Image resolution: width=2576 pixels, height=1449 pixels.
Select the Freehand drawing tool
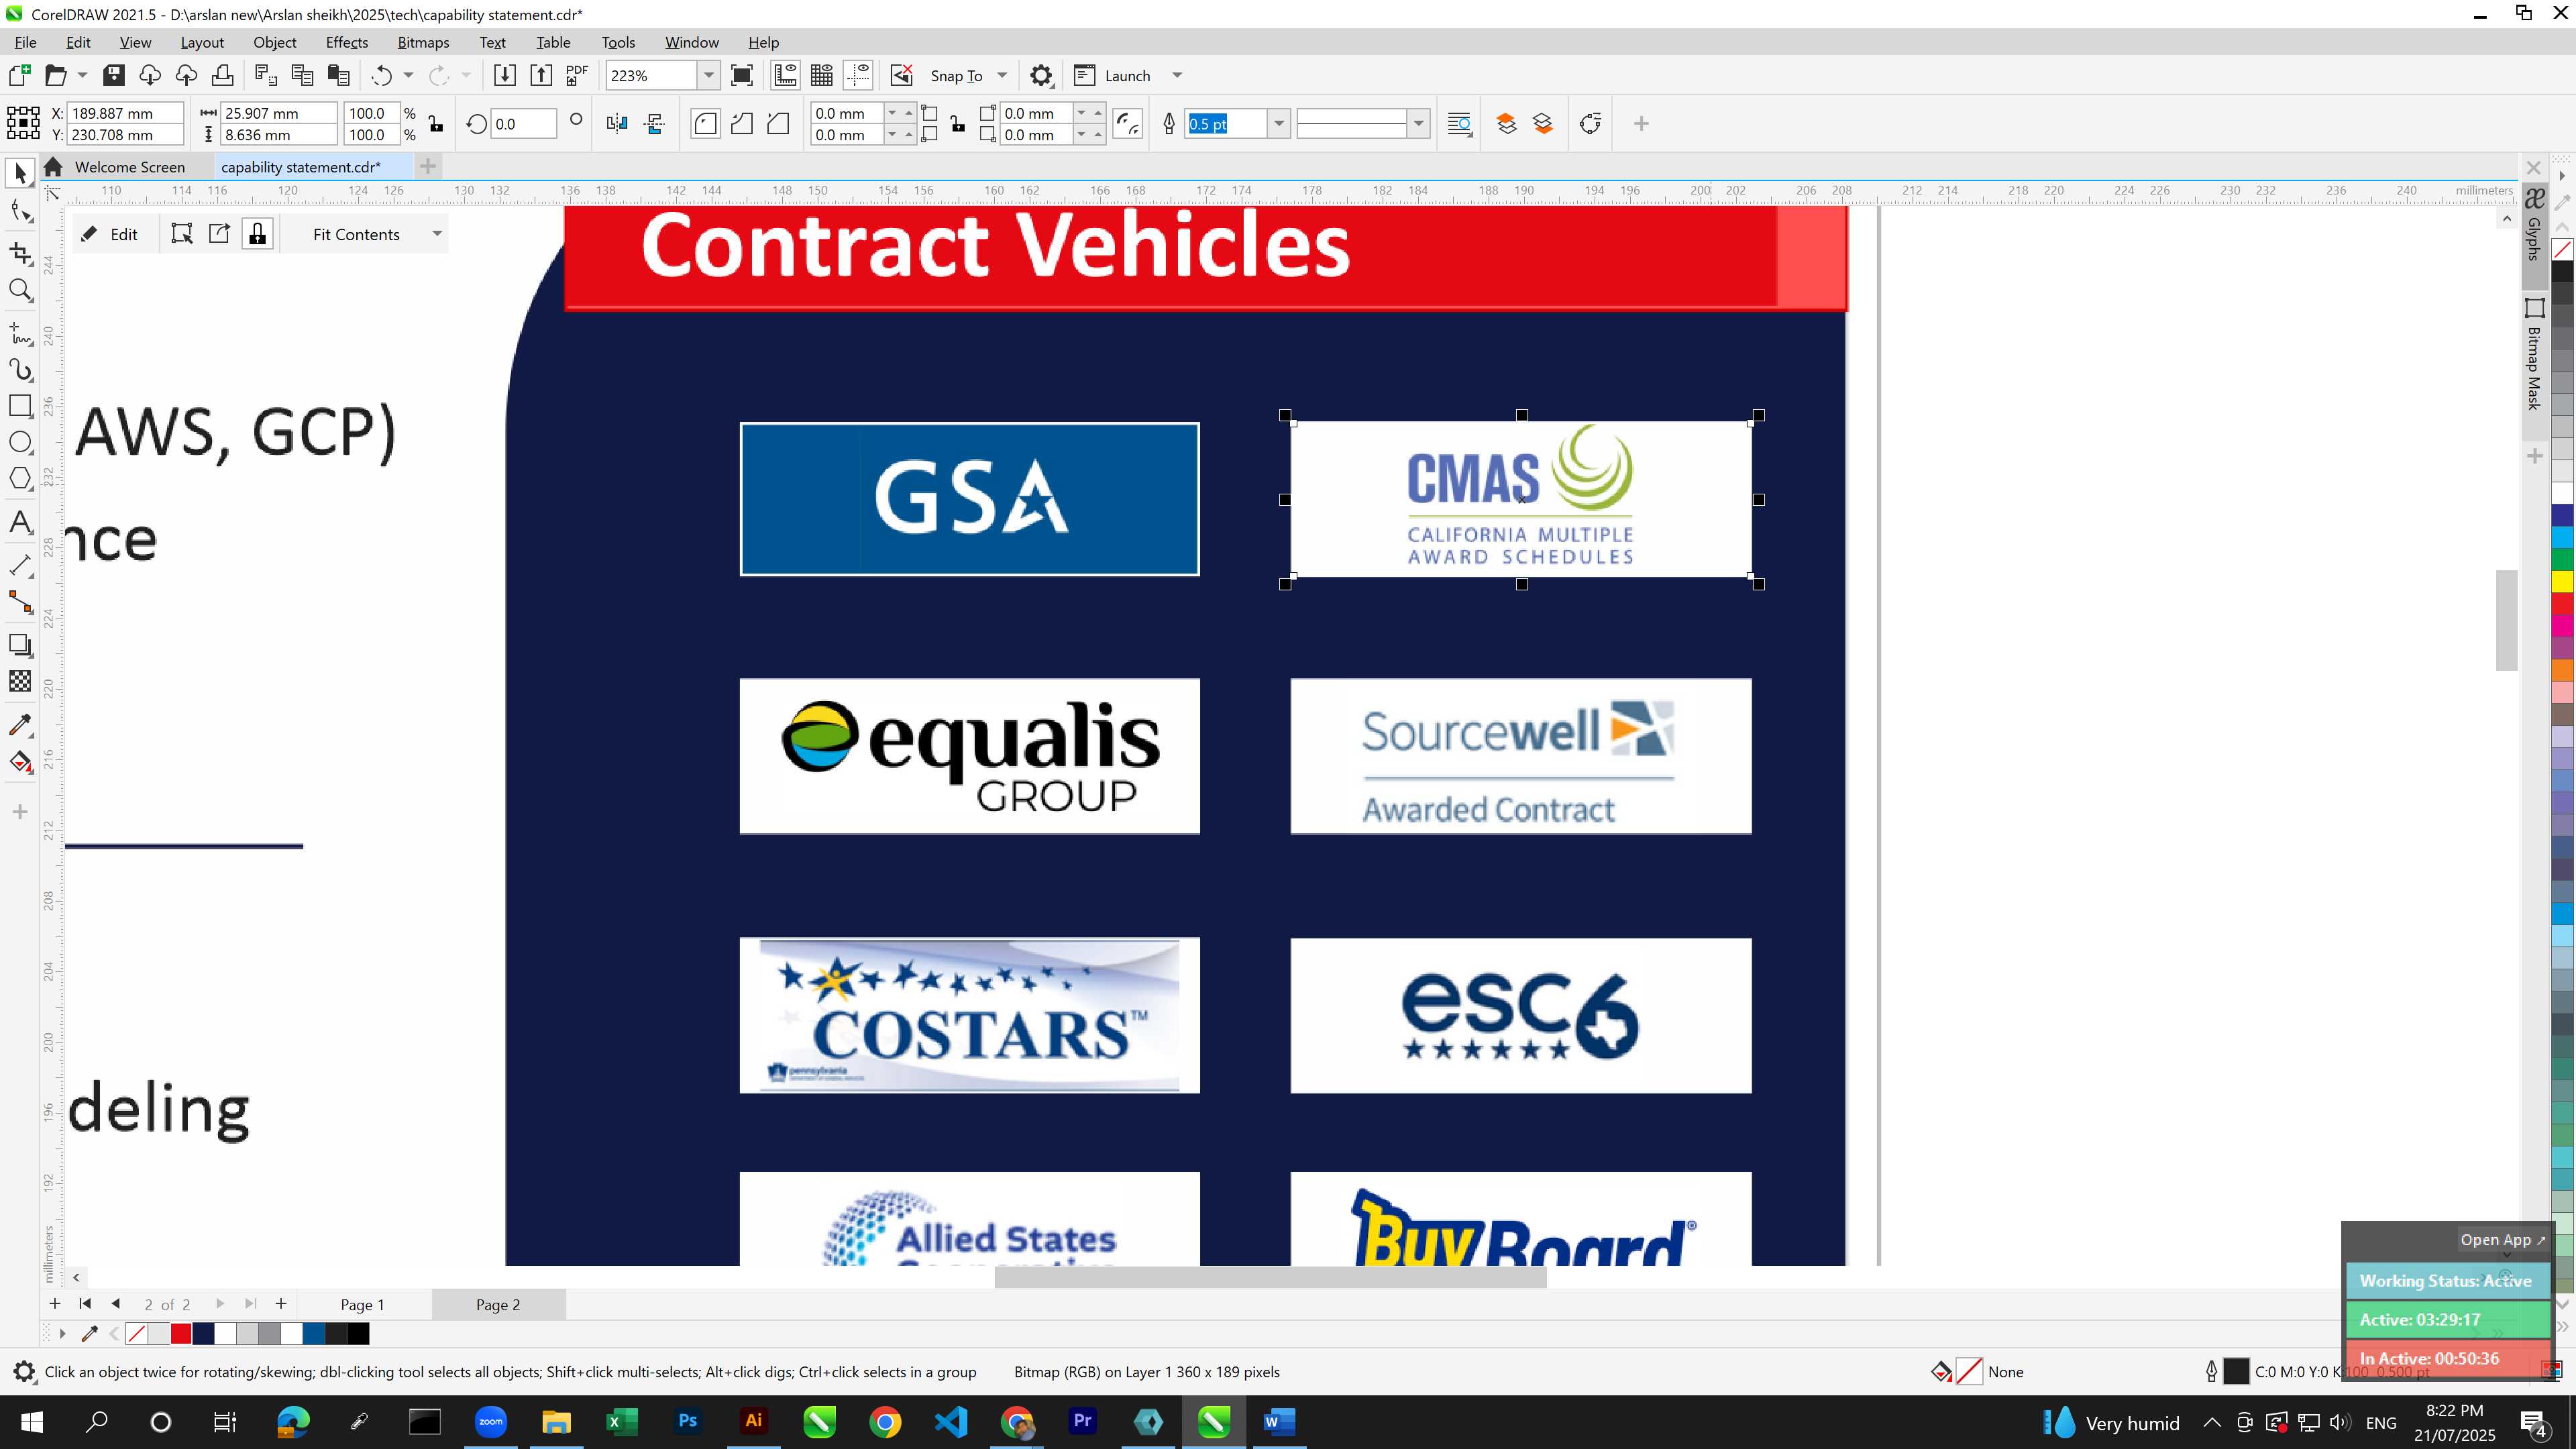click(20, 333)
